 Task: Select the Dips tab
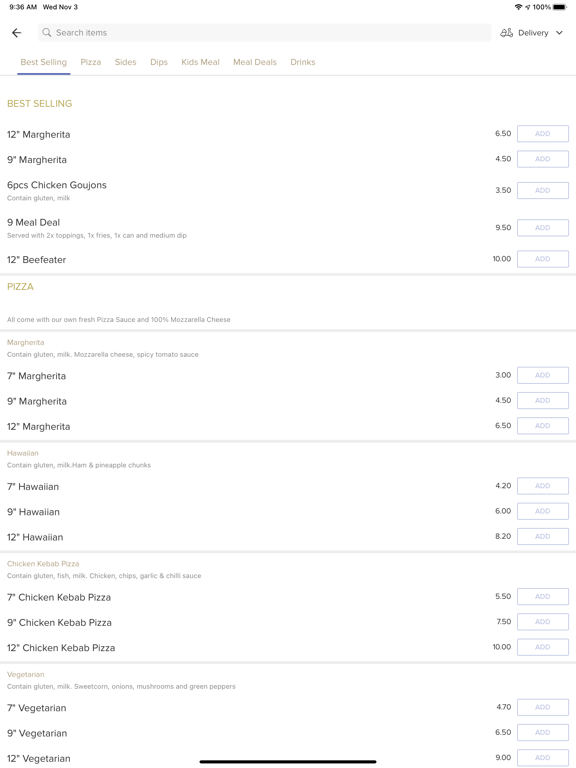159,62
